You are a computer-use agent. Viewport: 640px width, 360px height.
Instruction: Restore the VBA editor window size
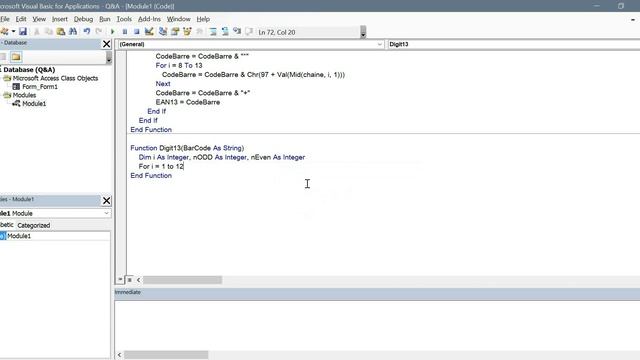coord(621,6)
